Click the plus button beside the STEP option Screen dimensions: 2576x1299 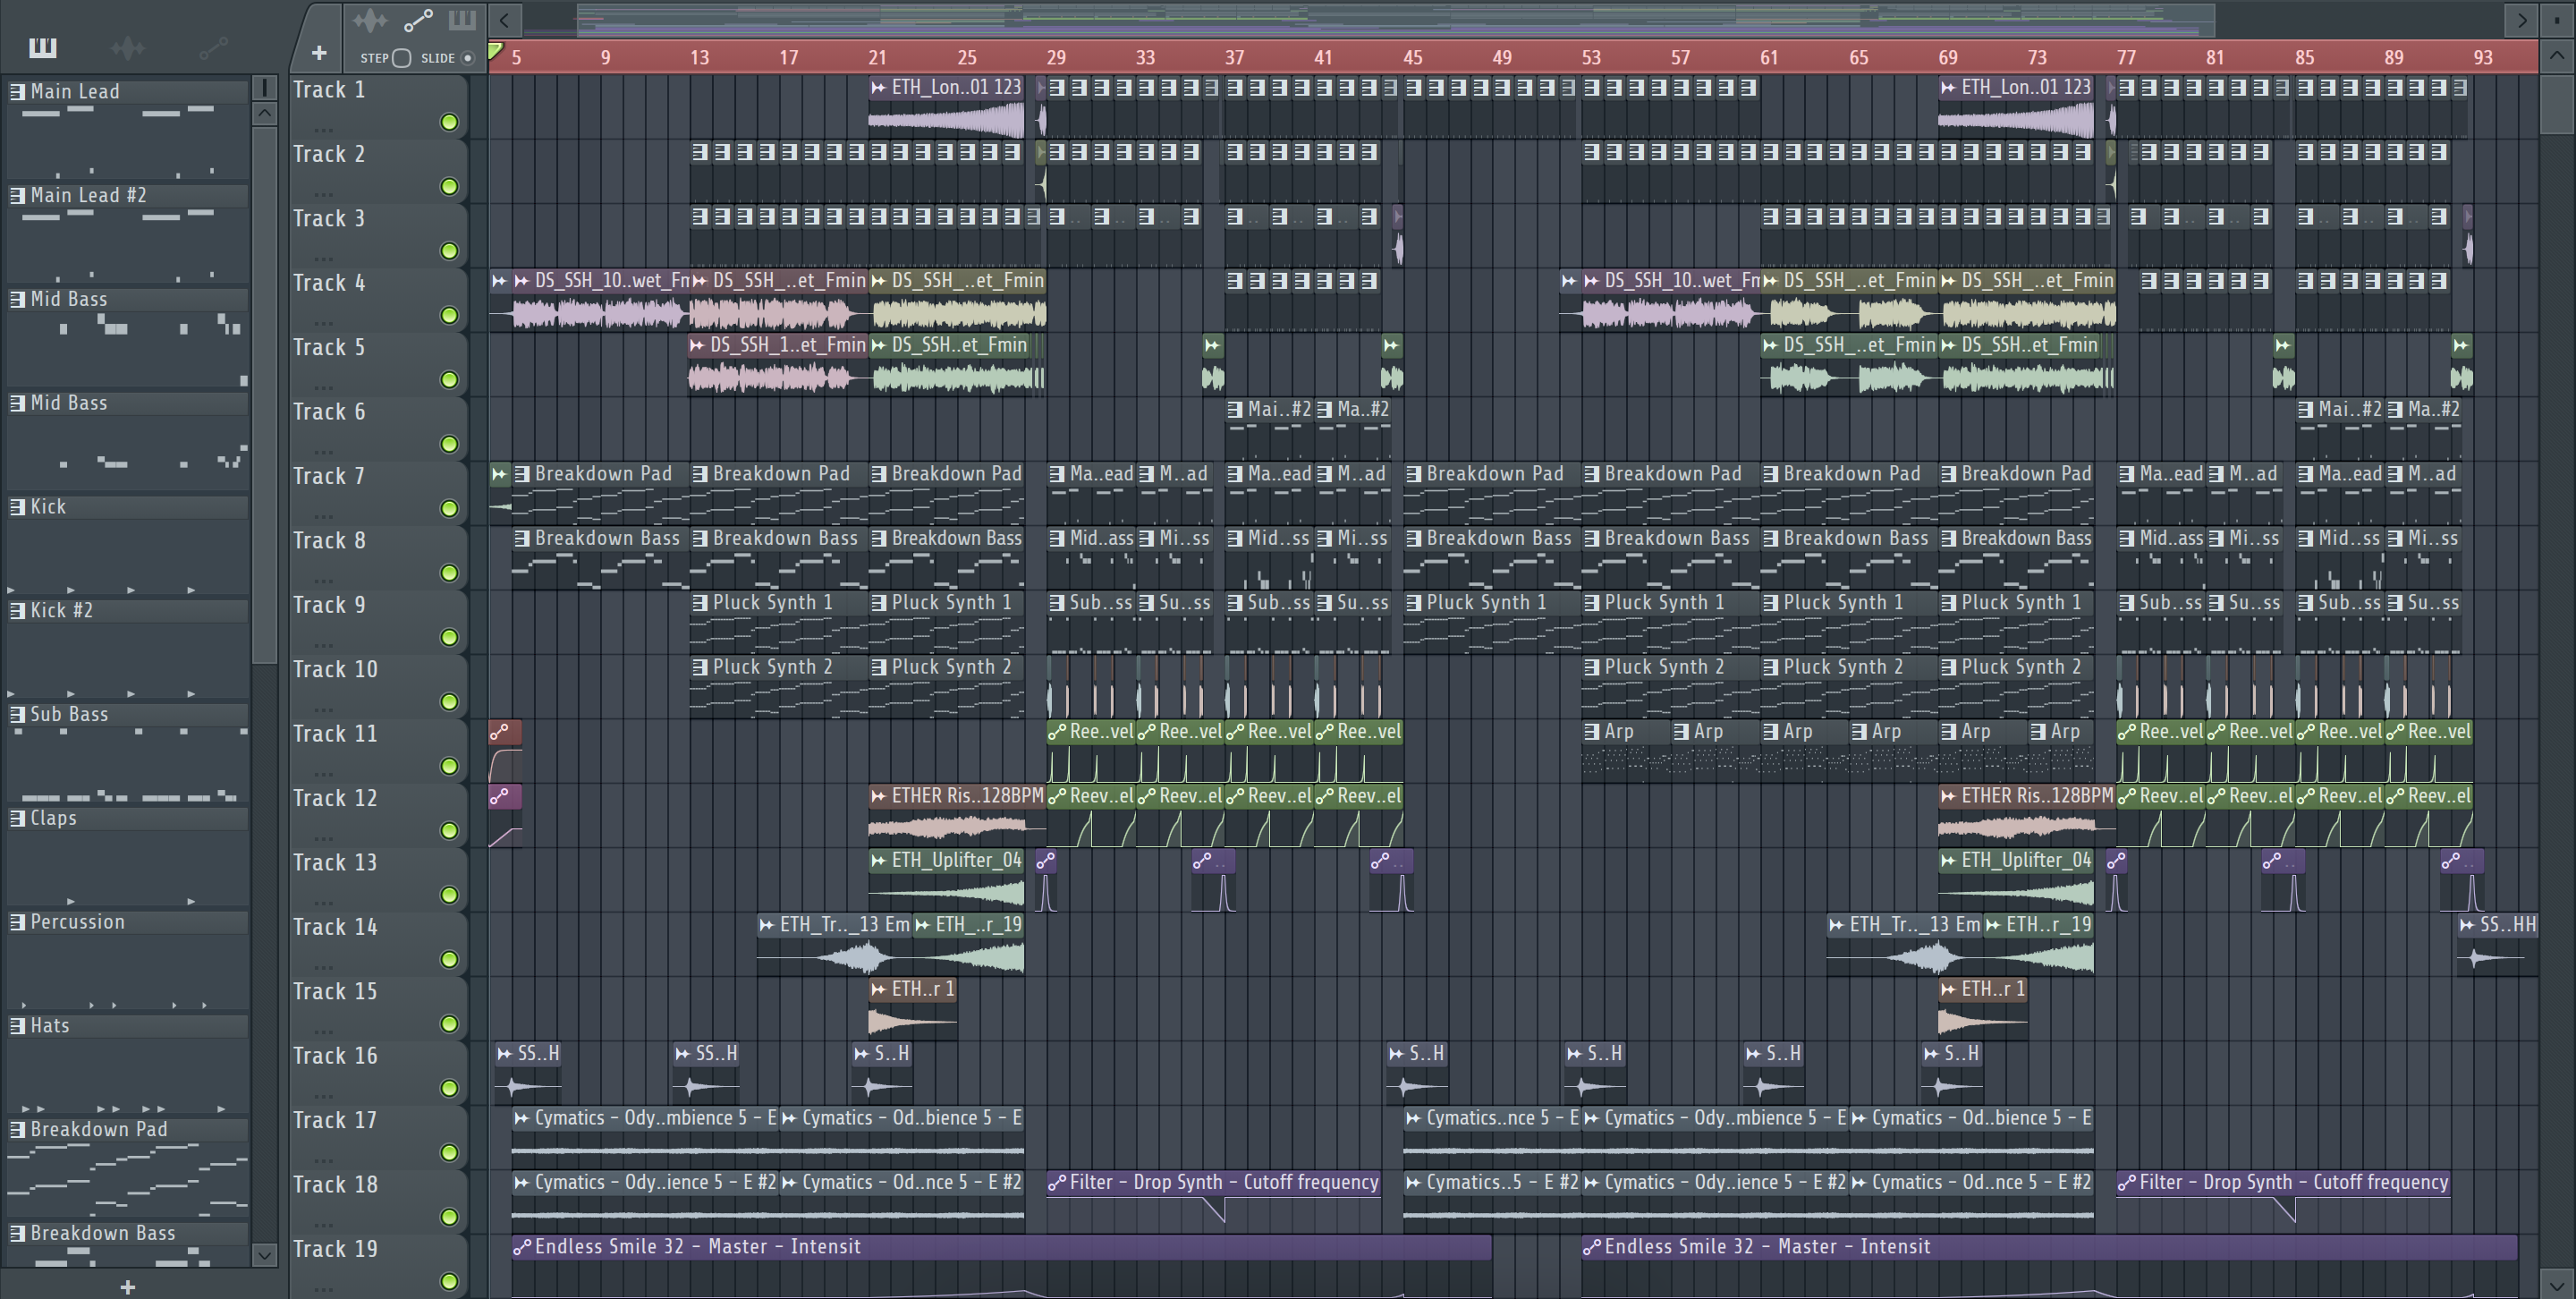tap(318, 53)
